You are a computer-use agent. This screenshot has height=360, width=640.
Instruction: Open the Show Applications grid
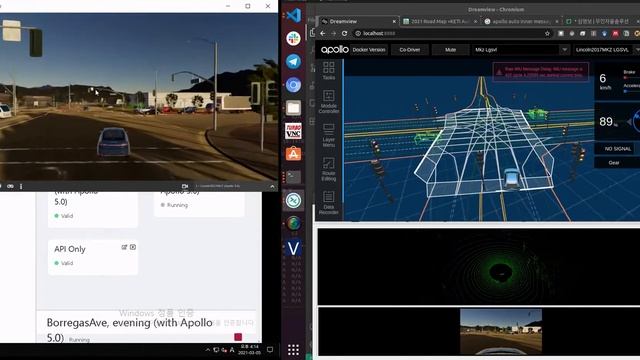[x=293, y=350]
